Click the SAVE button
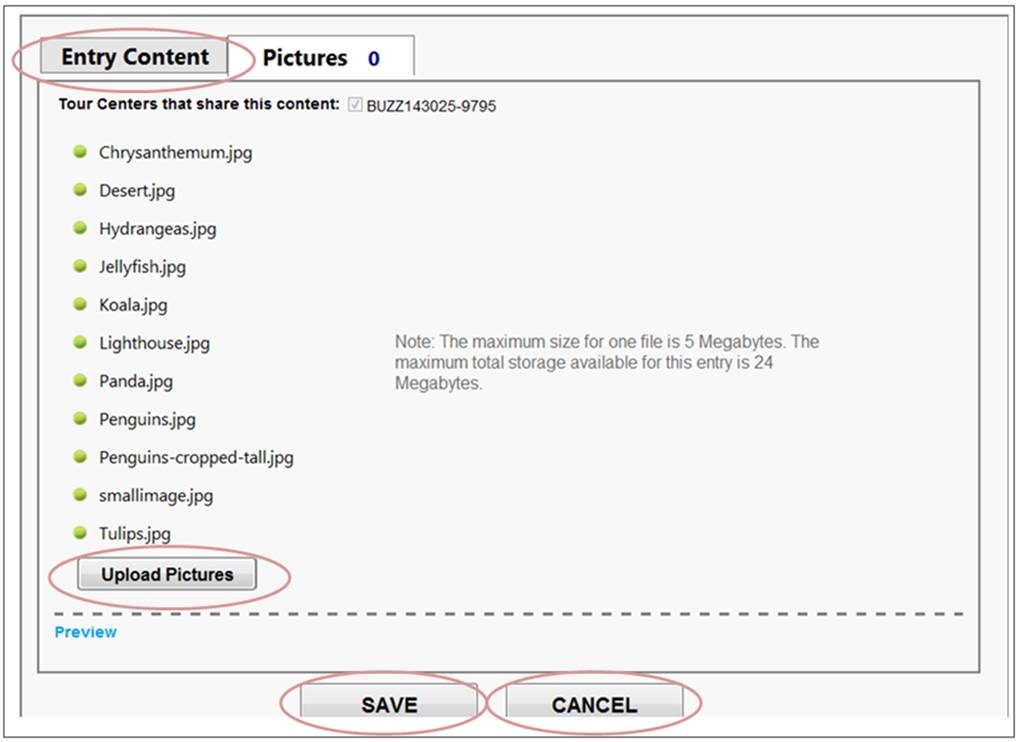The width and height of the screenshot is (1019, 742). point(389,704)
